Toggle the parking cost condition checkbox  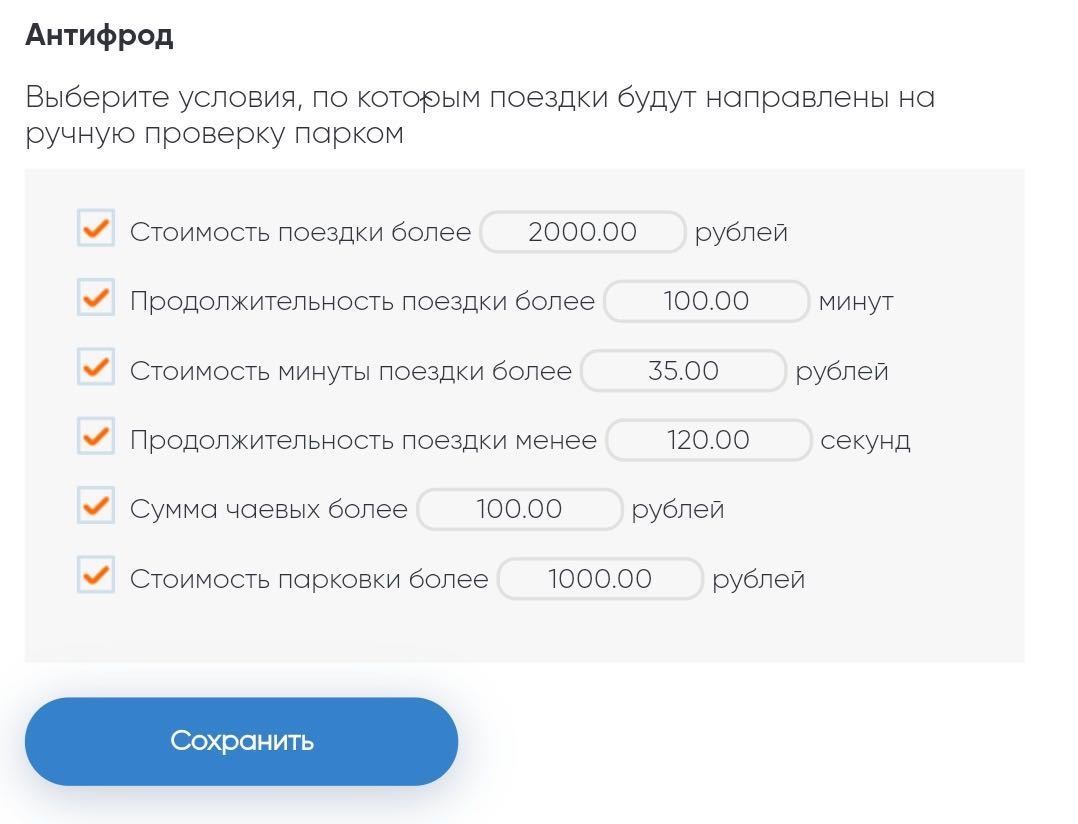(96, 576)
